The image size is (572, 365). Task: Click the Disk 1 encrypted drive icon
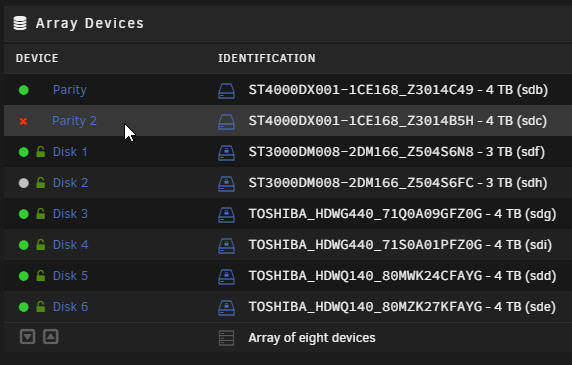tap(227, 152)
